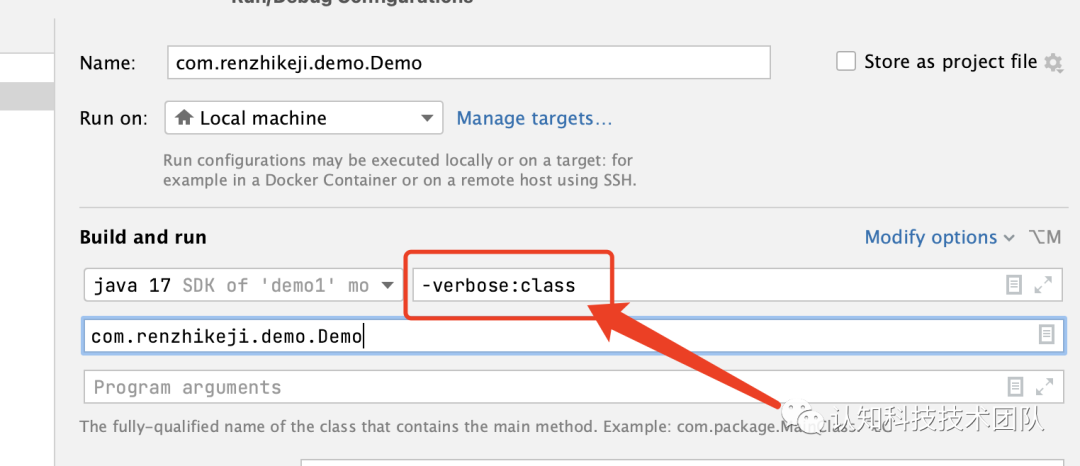The width and height of the screenshot is (1080, 466).
Task: Expand the Program arguments field
Action: click(x=1043, y=387)
